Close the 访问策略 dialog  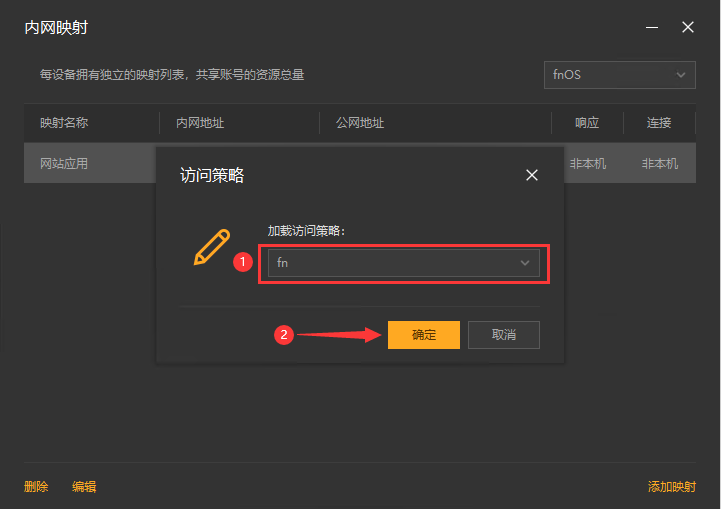[532, 175]
